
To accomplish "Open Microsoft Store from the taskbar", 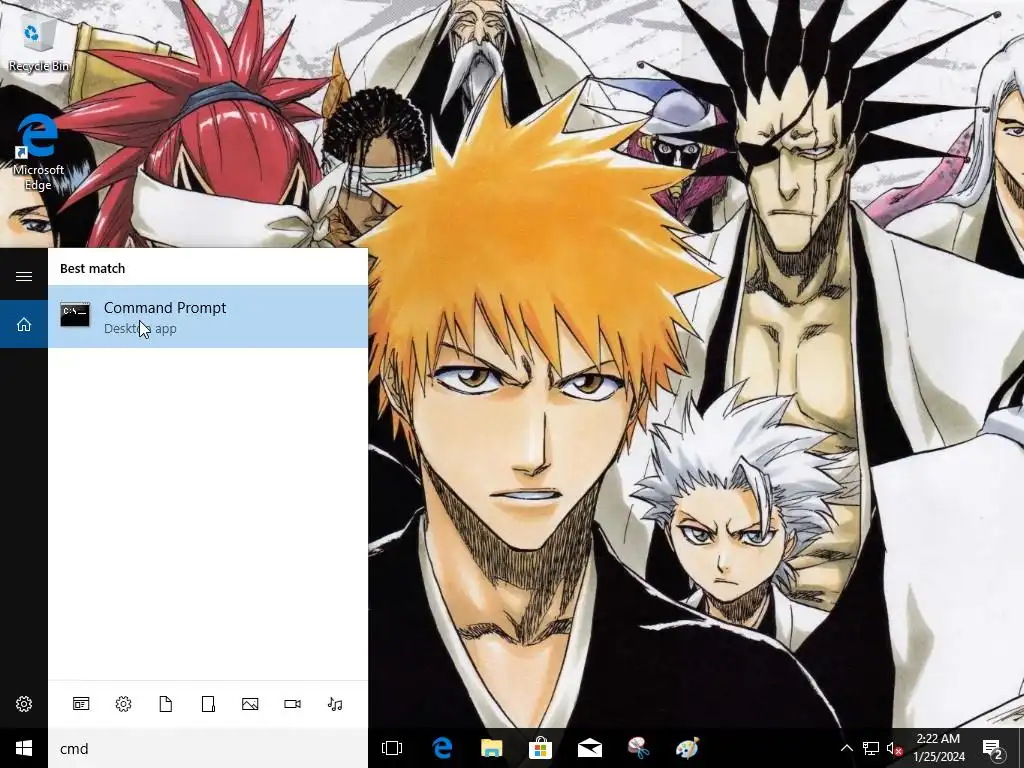I will click(x=540, y=748).
